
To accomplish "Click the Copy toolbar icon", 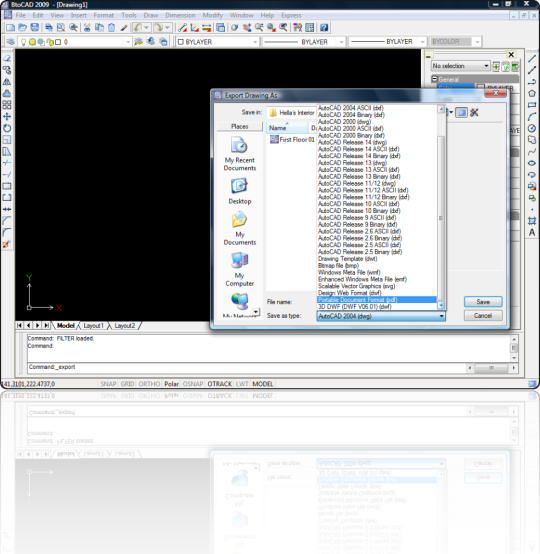I will click(100, 28).
